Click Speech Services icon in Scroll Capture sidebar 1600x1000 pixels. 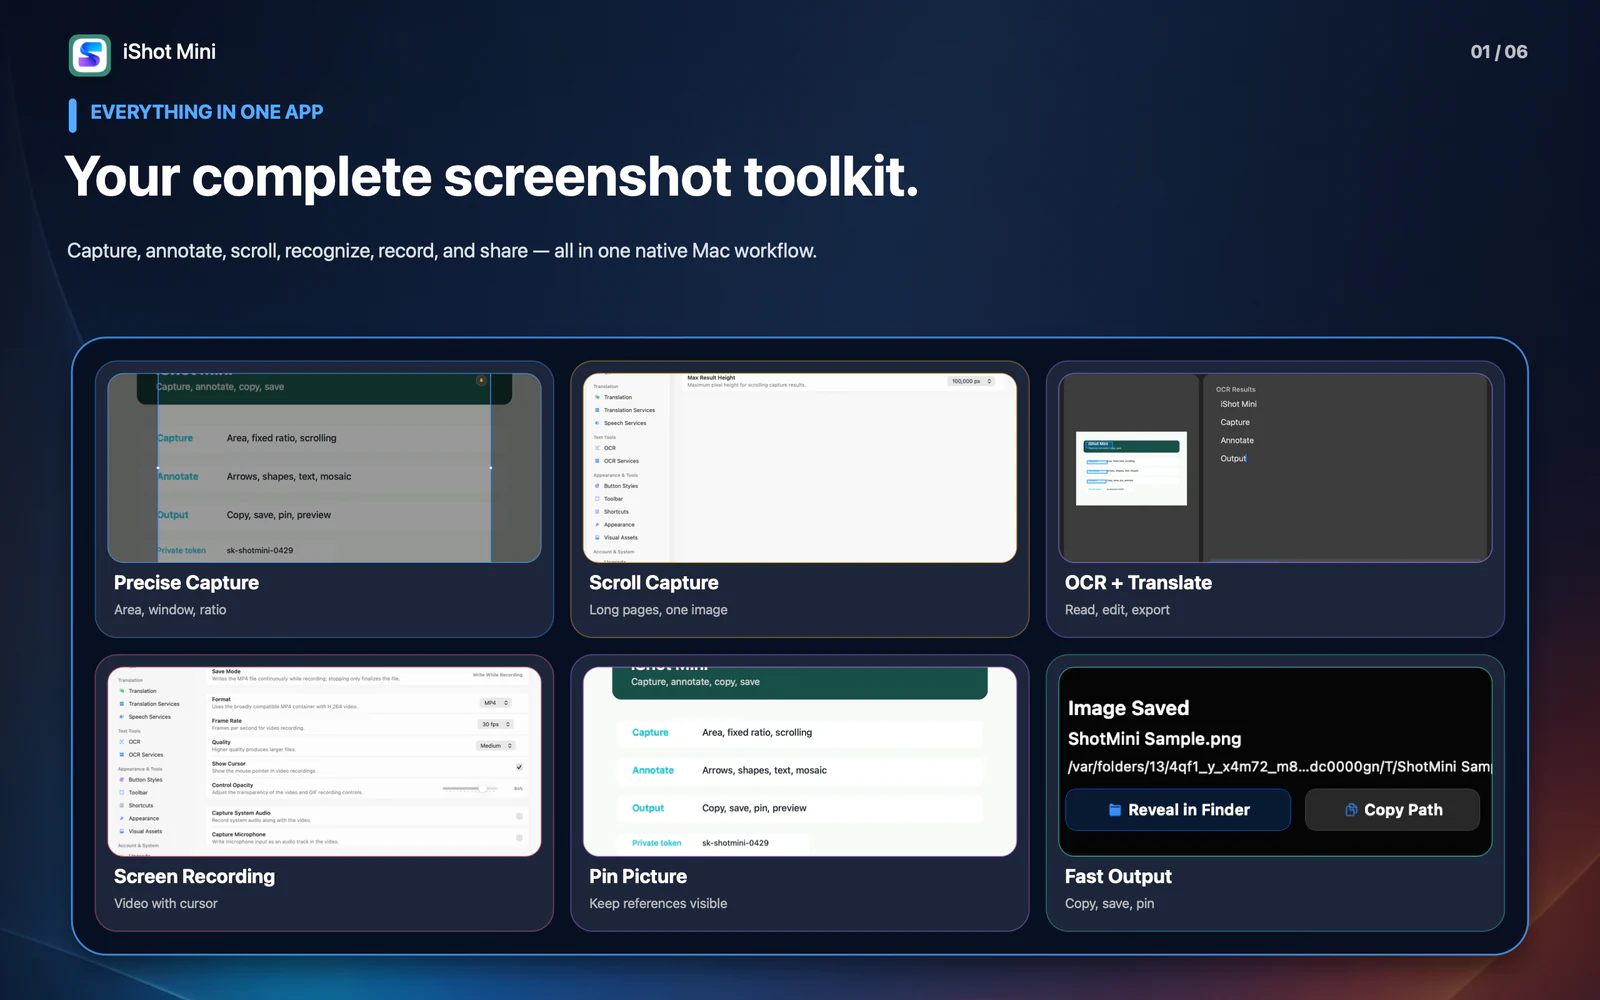click(597, 423)
